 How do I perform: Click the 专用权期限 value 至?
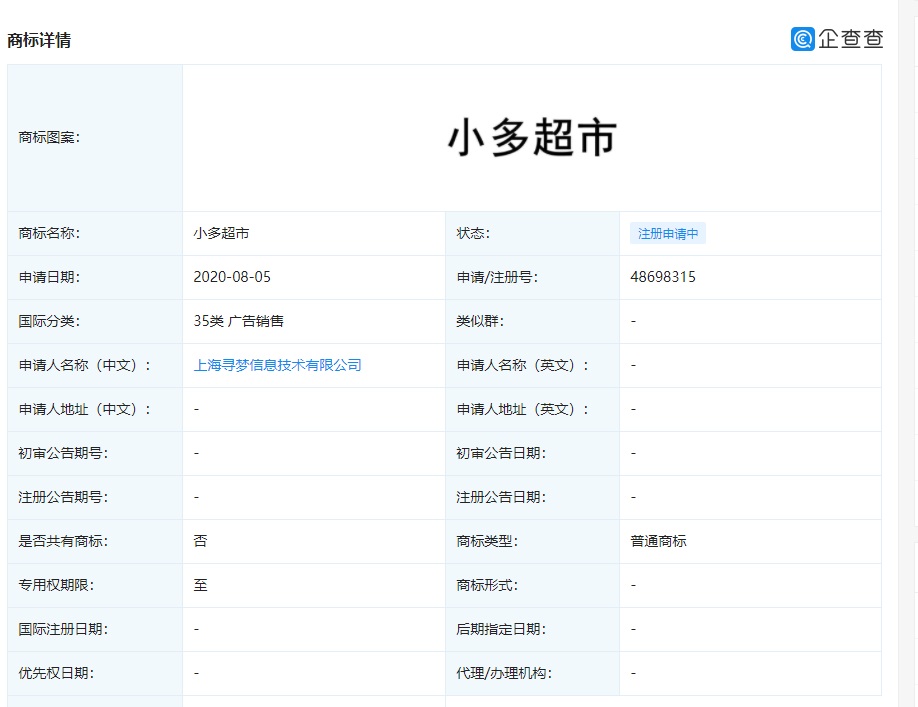pos(200,585)
